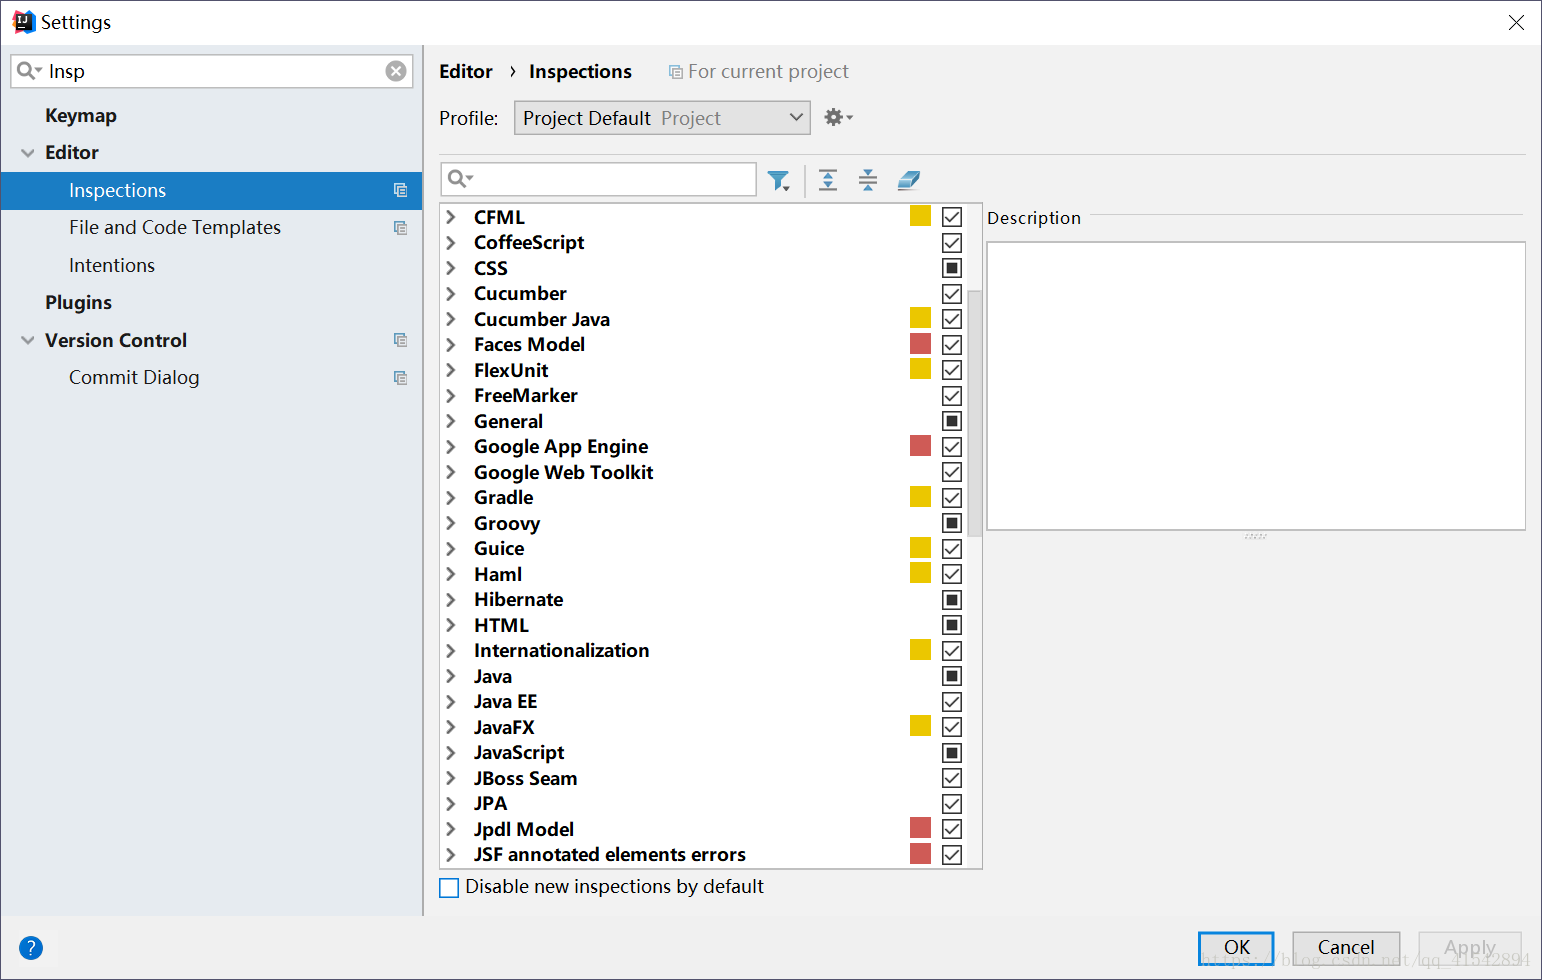1542x980 pixels.
Task: Toggle the Gradle inspections checkbox
Action: pyautogui.click(x=952, y=498)
